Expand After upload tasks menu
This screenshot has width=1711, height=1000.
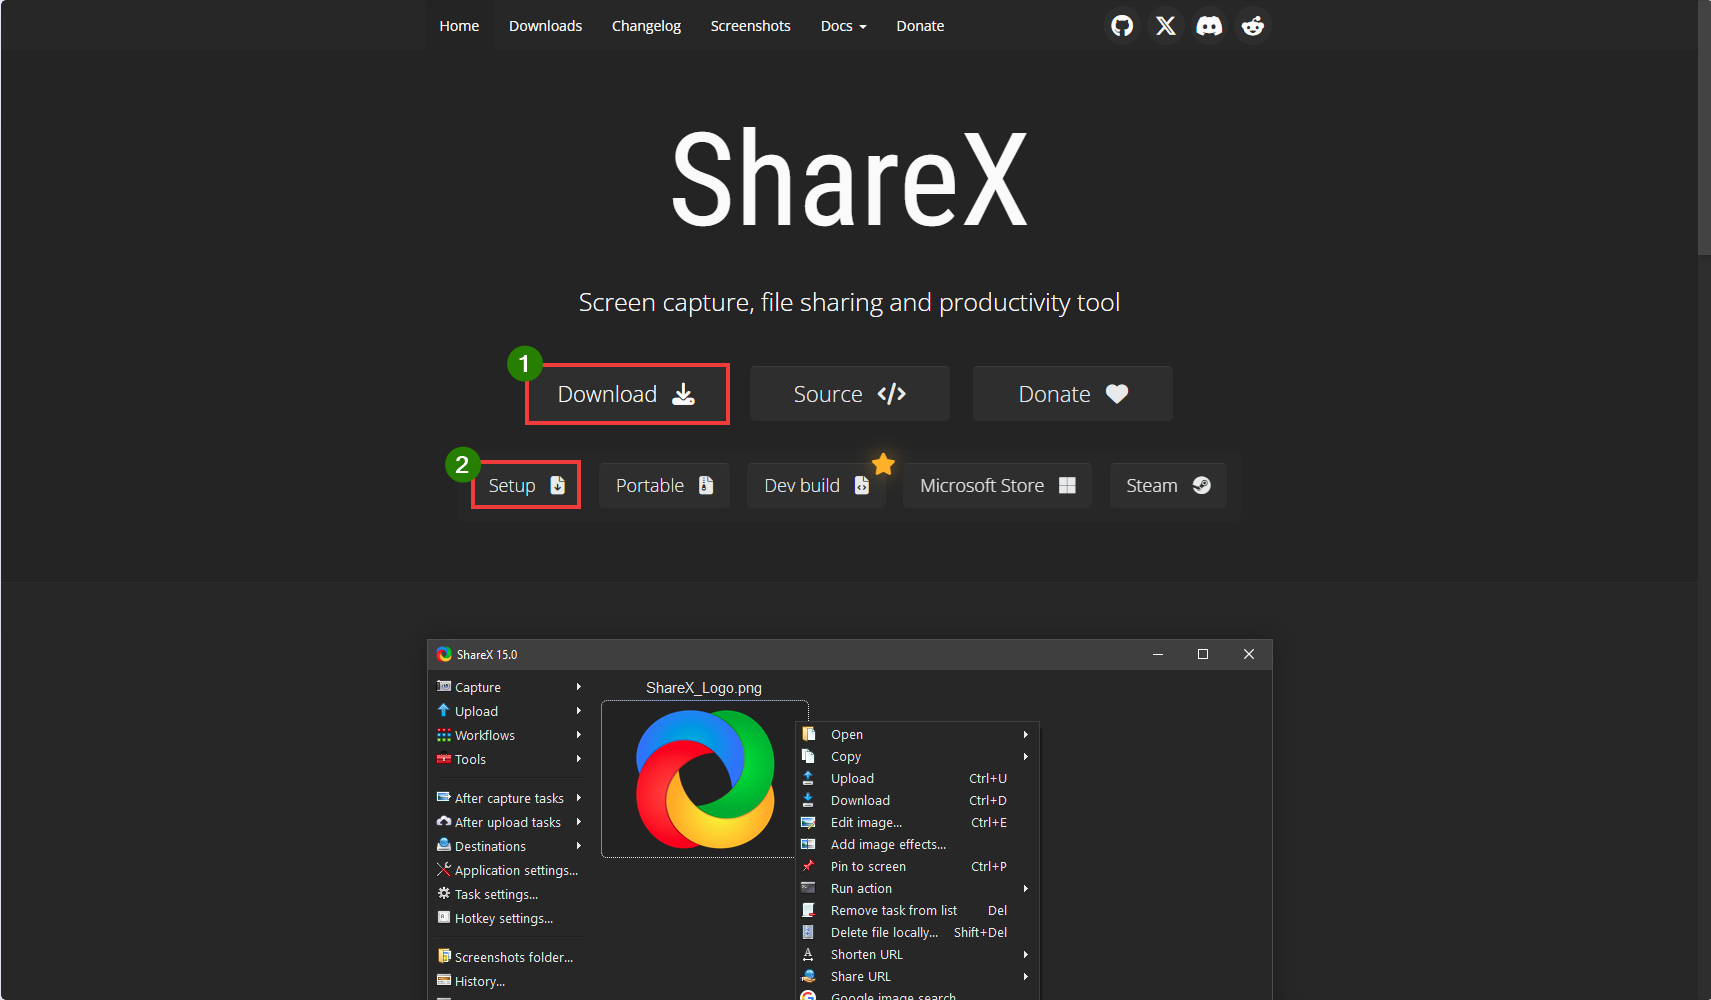pyautogui.click(x=509, y=822)
